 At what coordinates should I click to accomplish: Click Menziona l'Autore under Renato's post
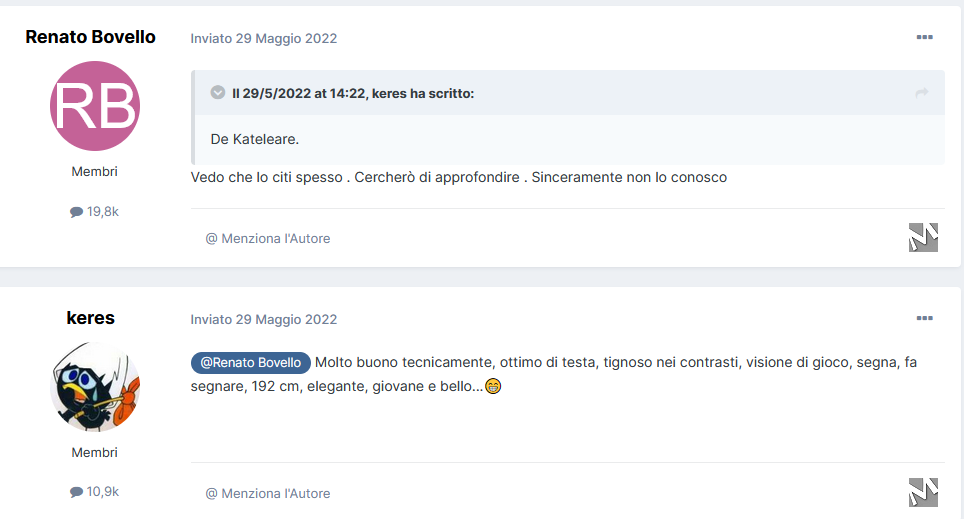(x=267, y=239)
